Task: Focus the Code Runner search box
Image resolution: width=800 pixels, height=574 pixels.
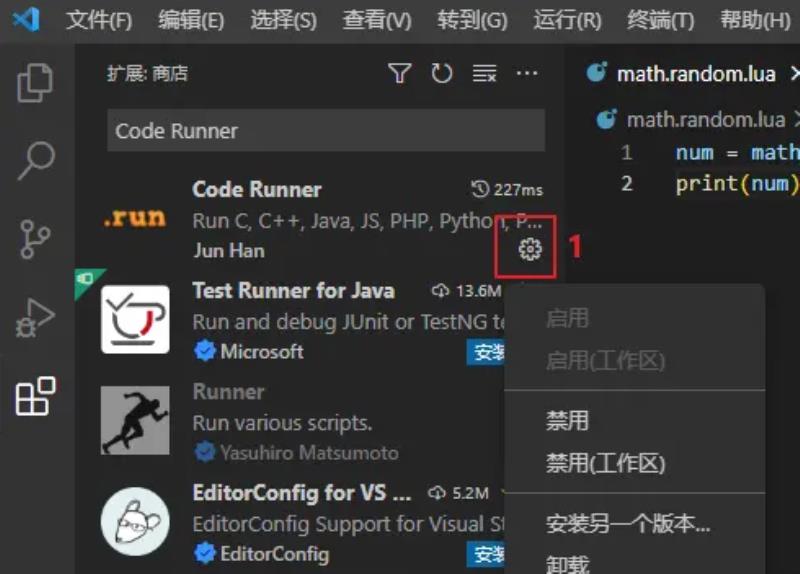Action: coord(326,131)
